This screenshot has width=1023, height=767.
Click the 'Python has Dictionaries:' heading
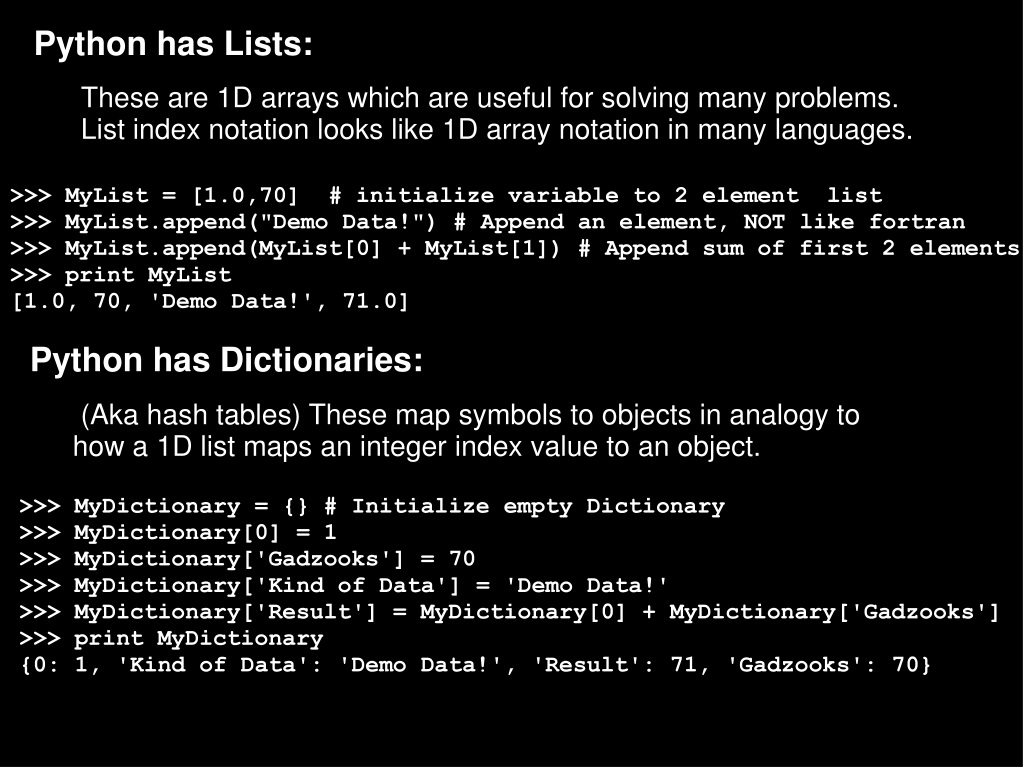click(x=227, y=360)
